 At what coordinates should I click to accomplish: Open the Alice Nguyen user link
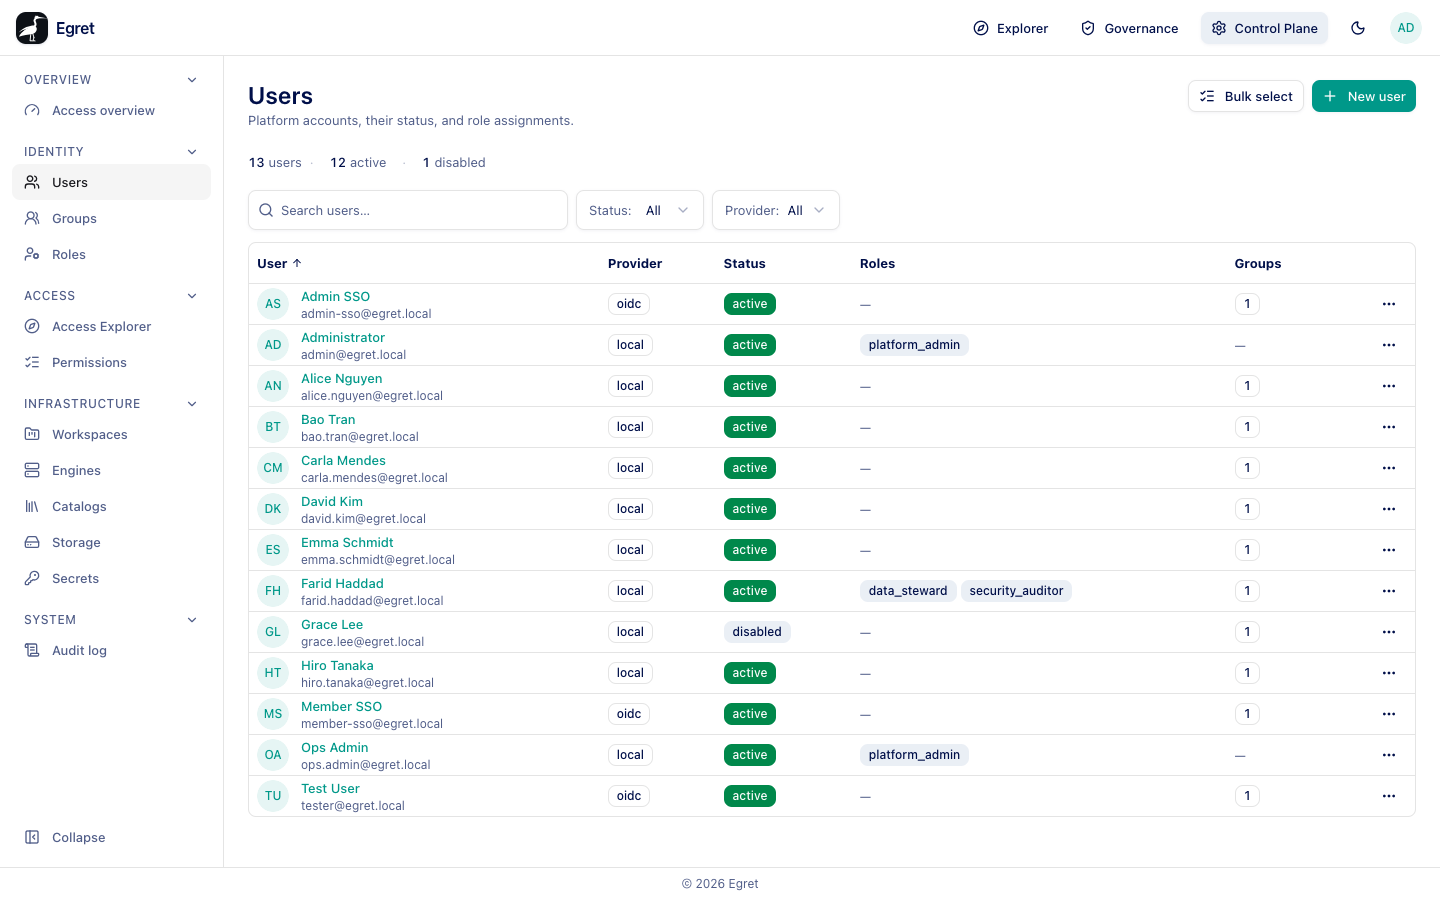coord(342,379)
